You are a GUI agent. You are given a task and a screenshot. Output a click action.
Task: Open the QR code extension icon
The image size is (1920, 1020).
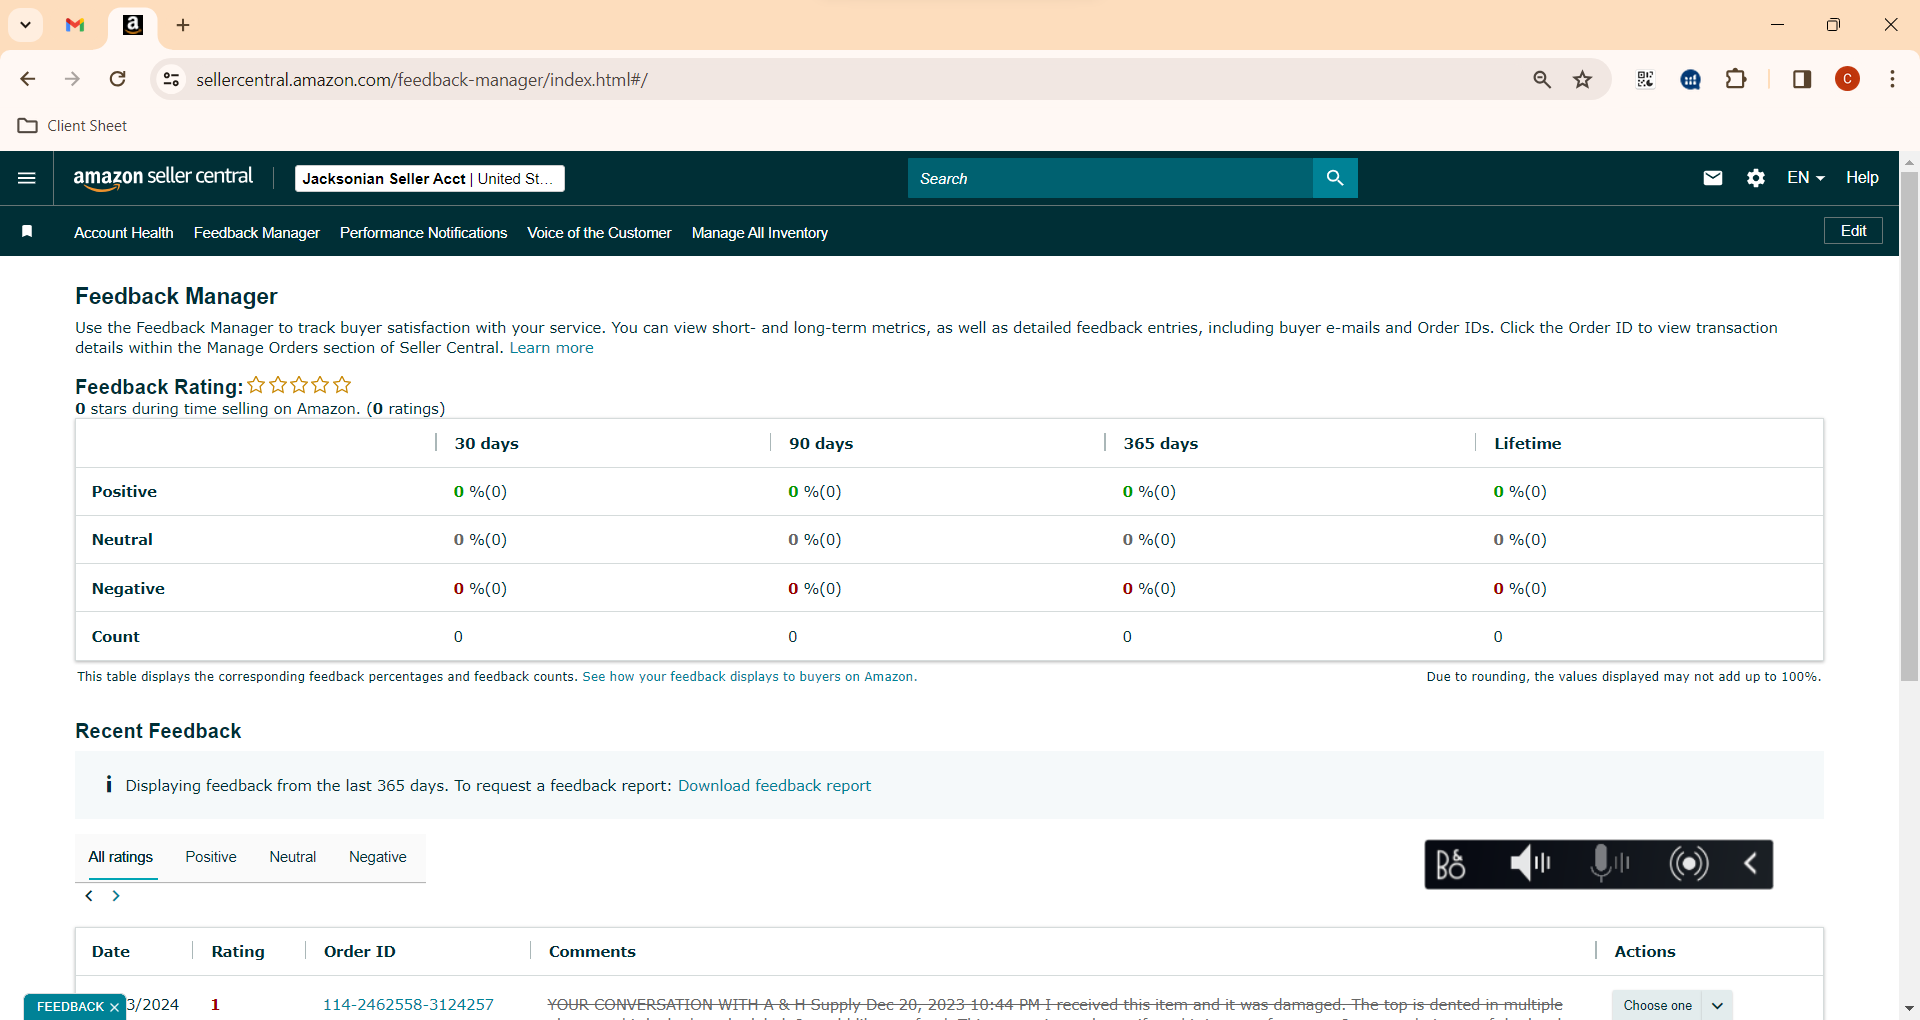click(x=1646, y=79)
